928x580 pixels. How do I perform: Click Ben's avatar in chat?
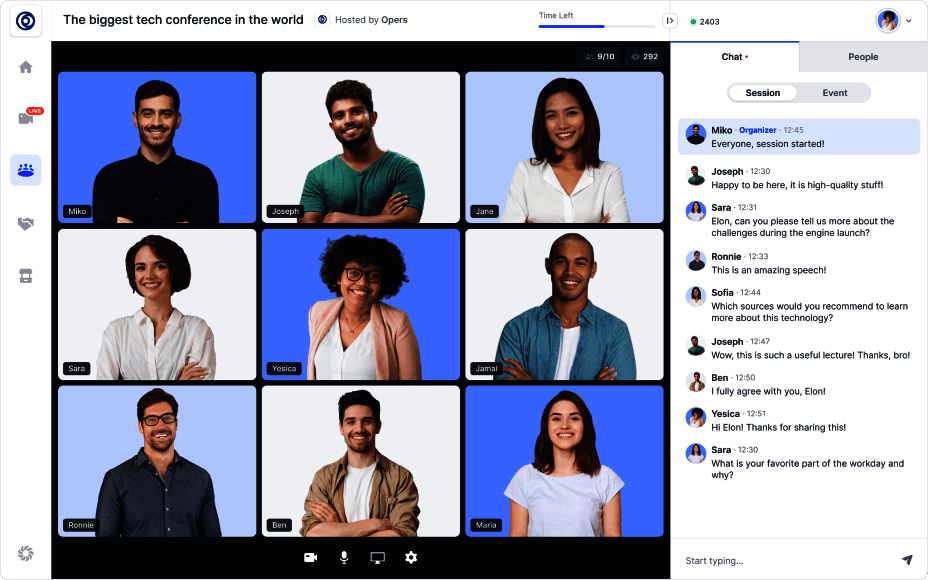(695, 382)
